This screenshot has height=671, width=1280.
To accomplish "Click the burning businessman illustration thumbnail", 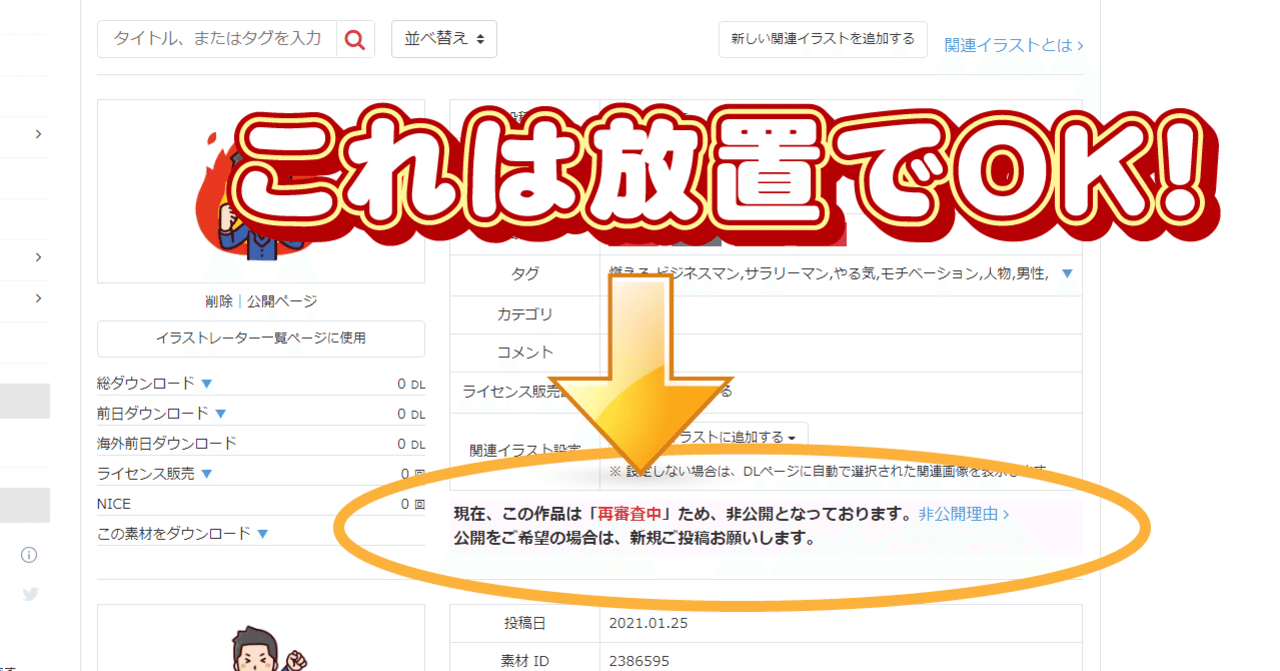I will click(x=260, y=190).
